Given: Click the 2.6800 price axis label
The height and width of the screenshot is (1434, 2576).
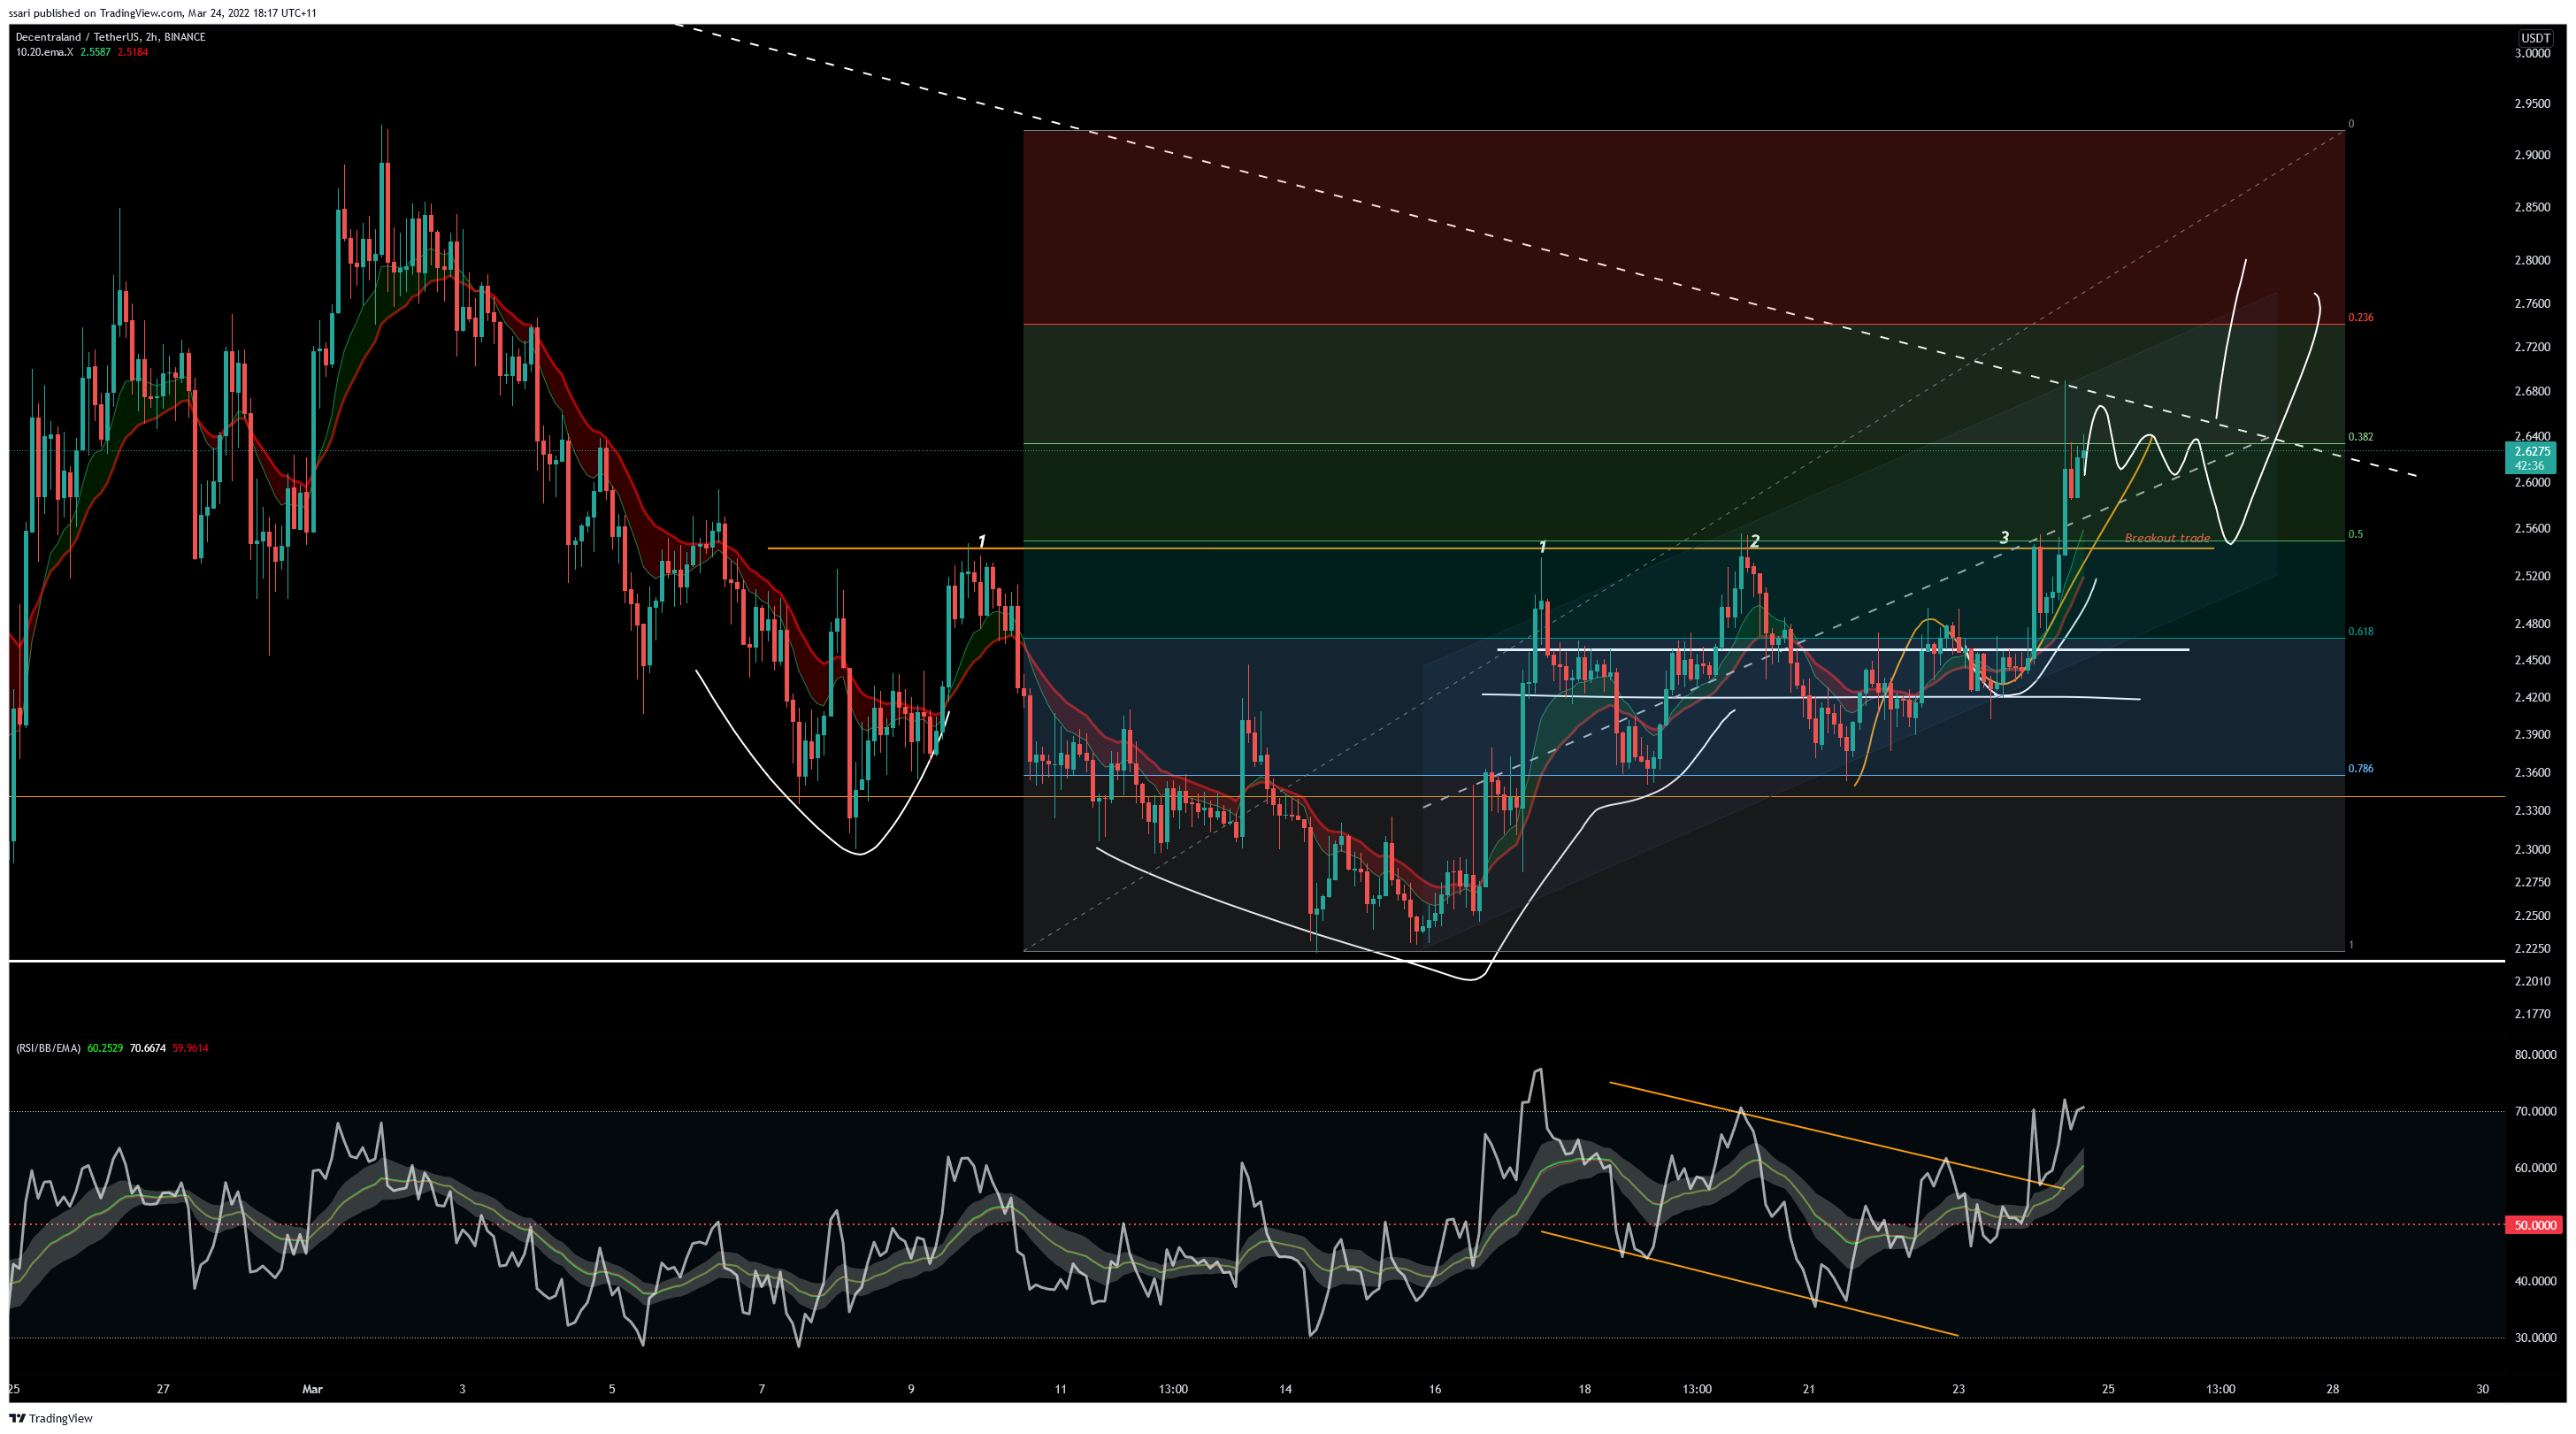Looking at the screenshot, I should (x=2532, y=391).
